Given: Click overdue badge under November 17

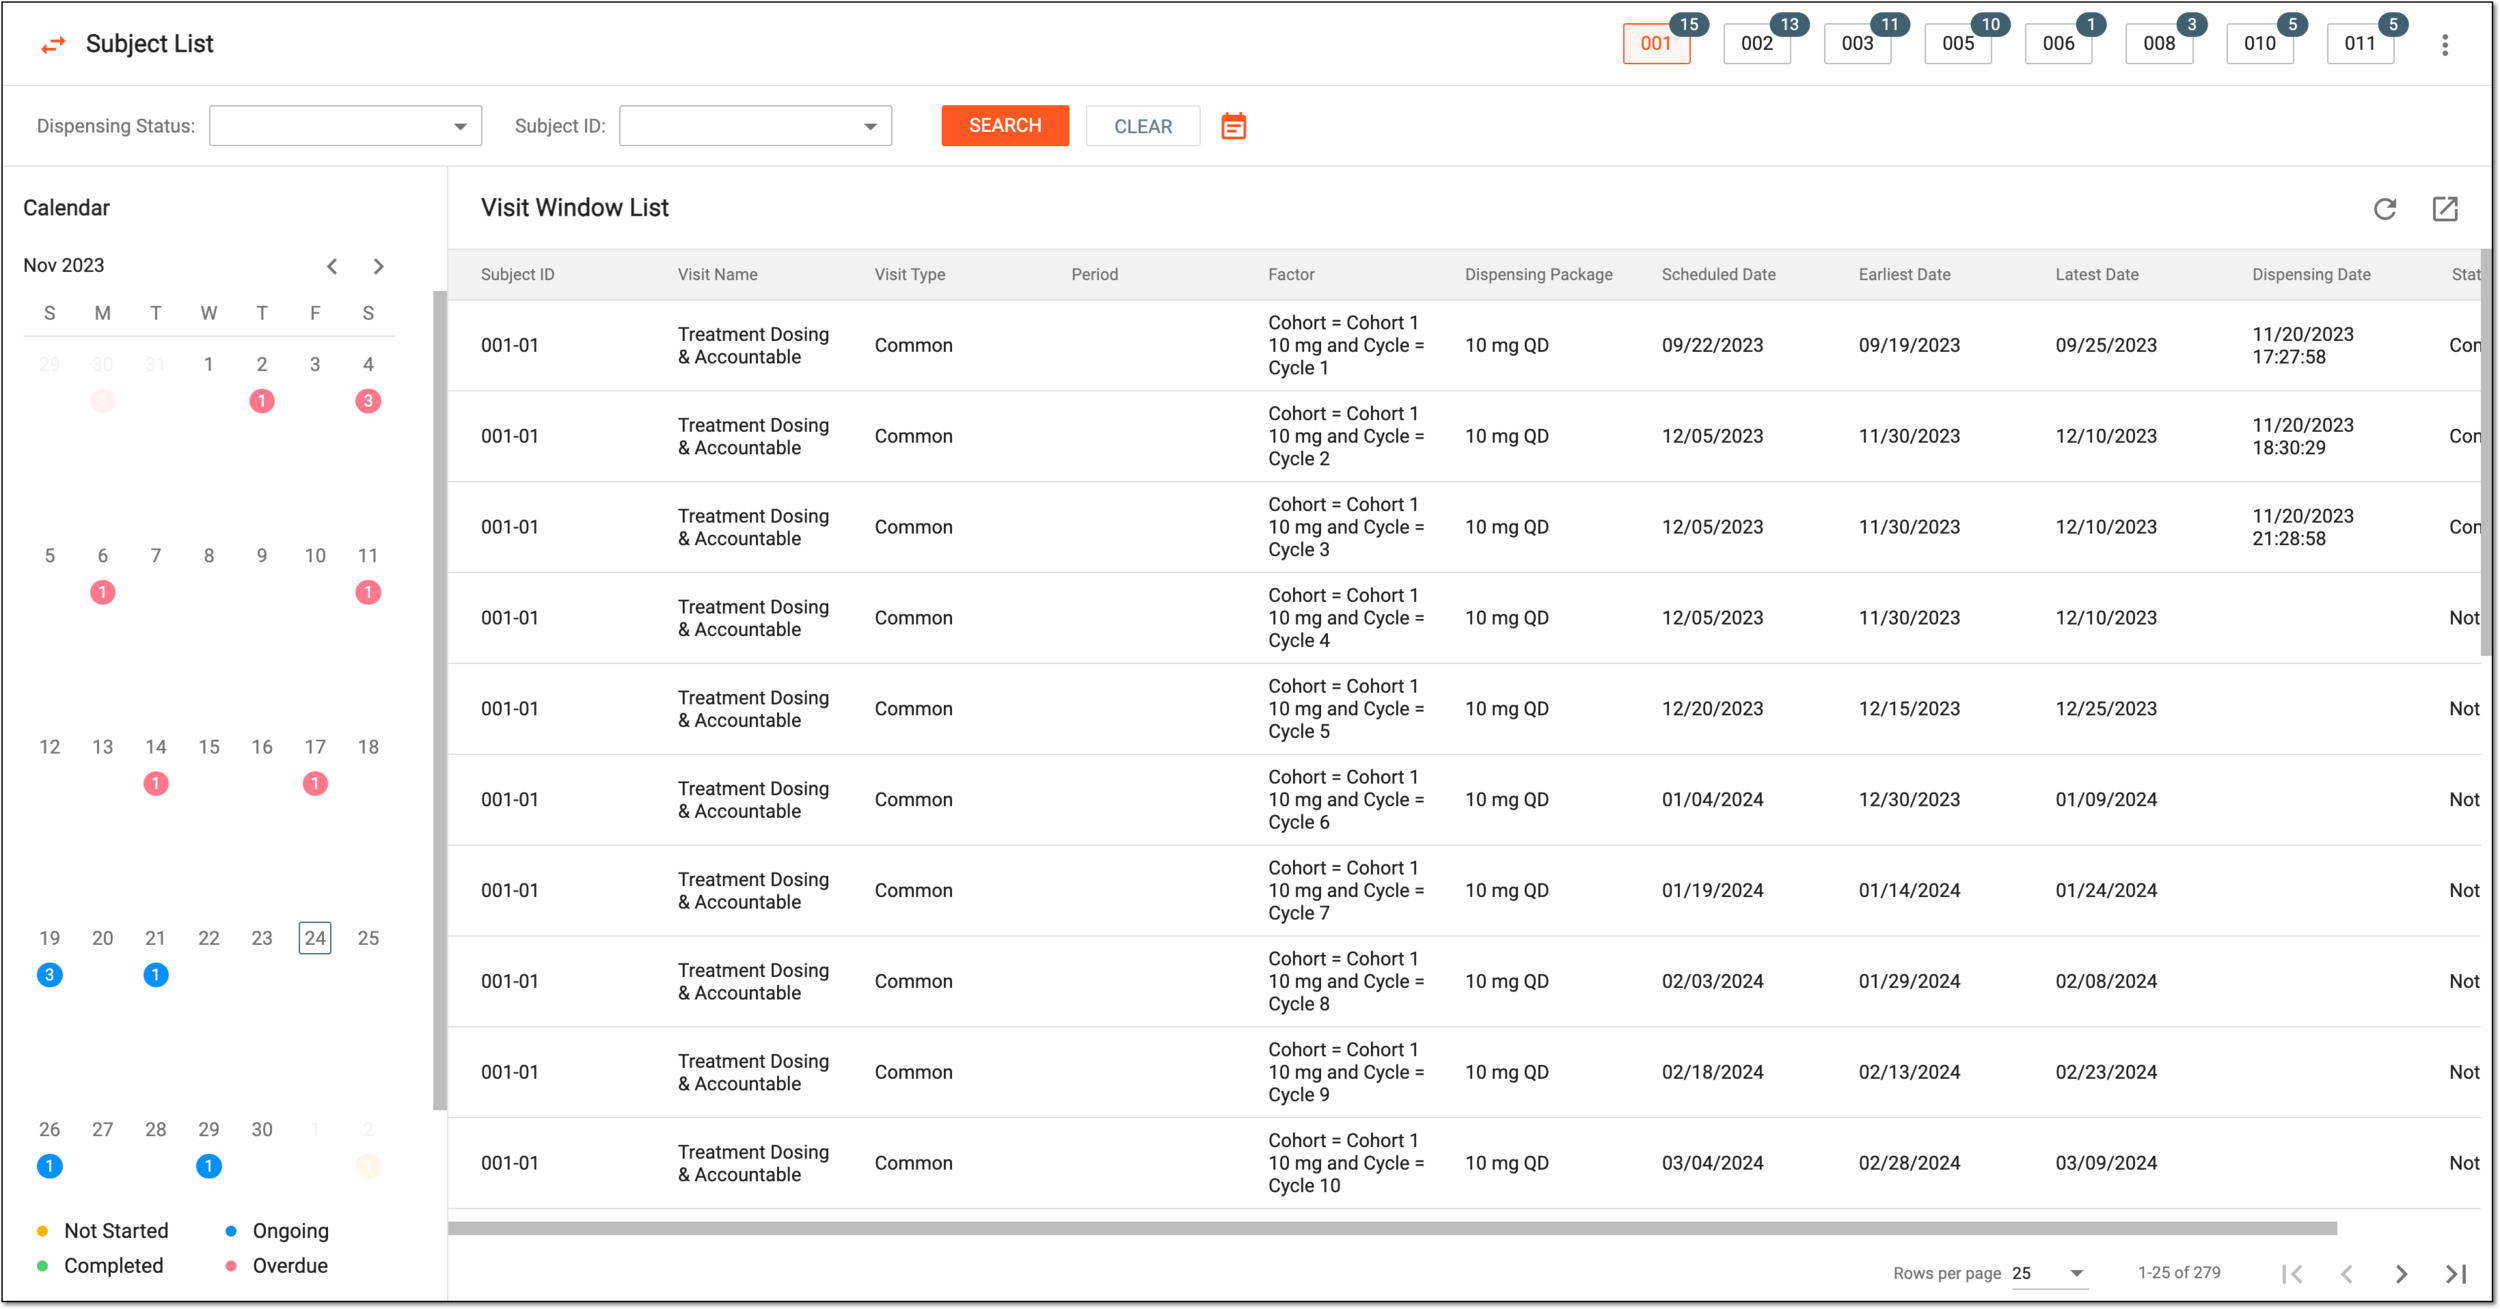Looking at the screenshot, I should click(315, 783).
